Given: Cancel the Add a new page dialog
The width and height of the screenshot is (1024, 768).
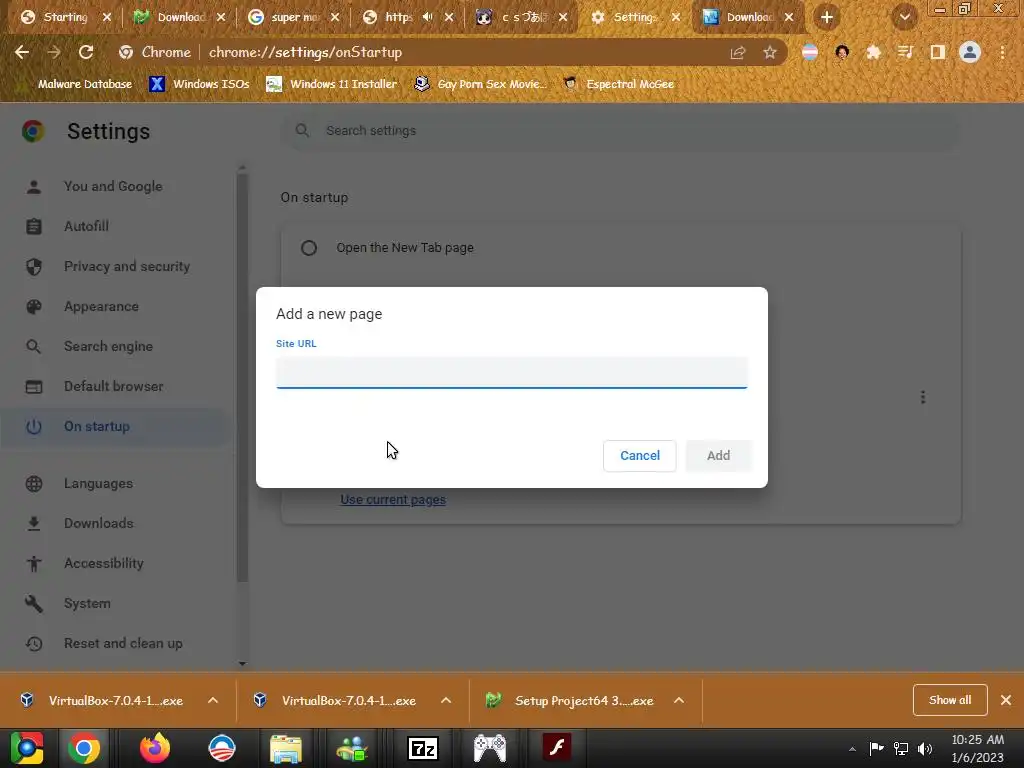Looking at the screenshot, I should (639, 455).
